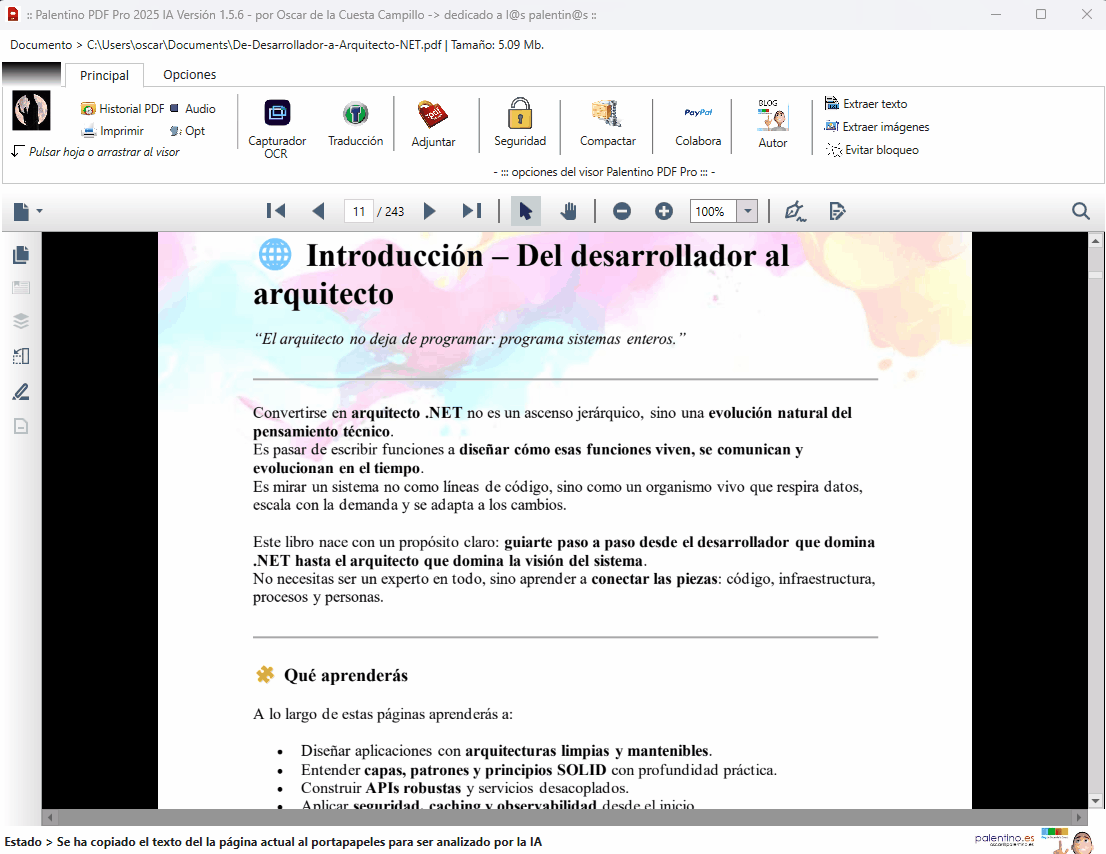Open the PayPal Colabora option

tap(698, 114)
